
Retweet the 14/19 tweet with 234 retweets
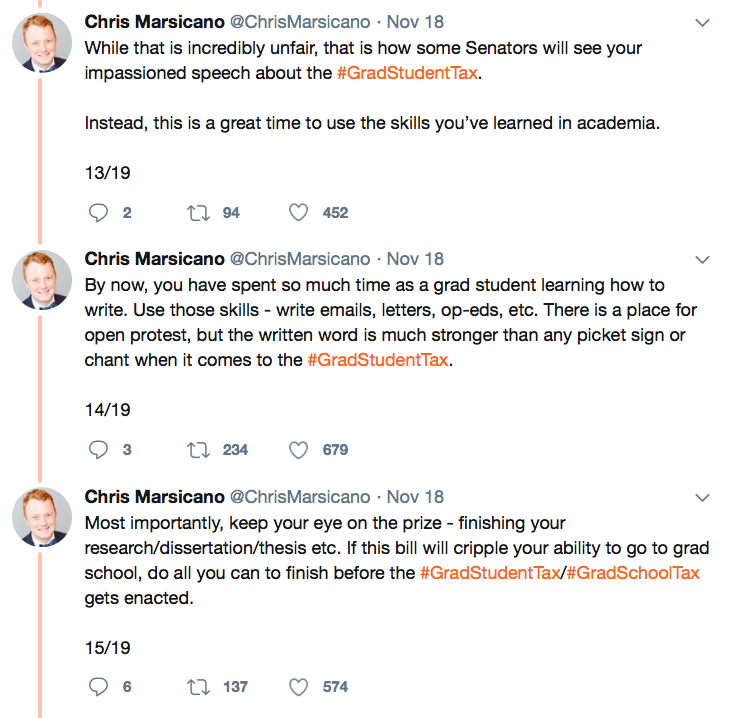199,450
